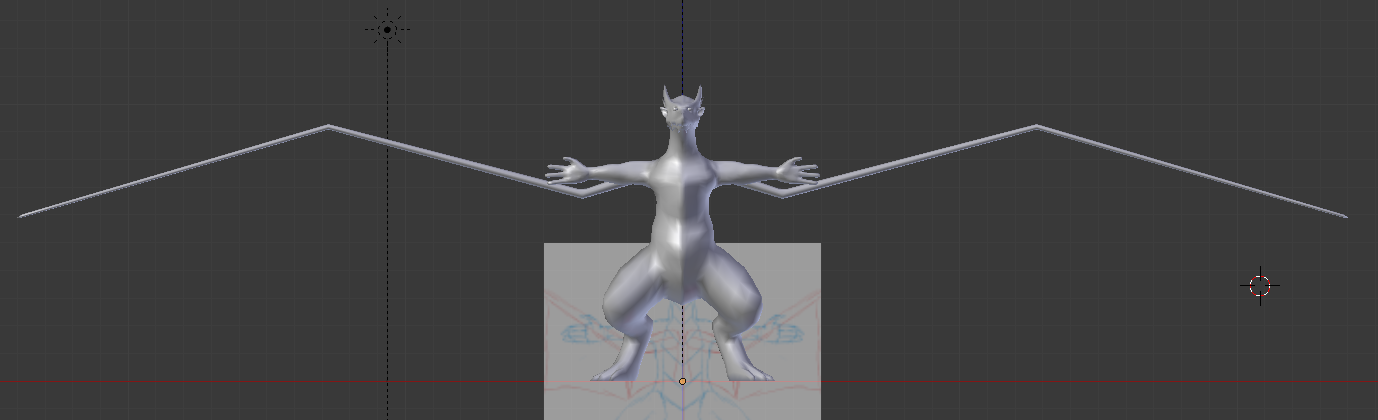The image size is (1378, 420).
Task: Click the hand on the right side
Action: (x=799, y=170)
